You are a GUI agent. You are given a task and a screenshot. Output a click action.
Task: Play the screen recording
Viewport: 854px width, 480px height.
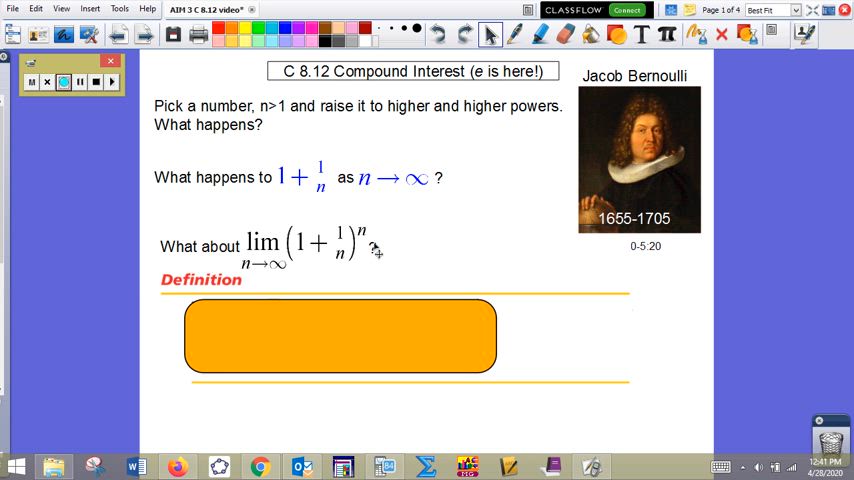112,82
